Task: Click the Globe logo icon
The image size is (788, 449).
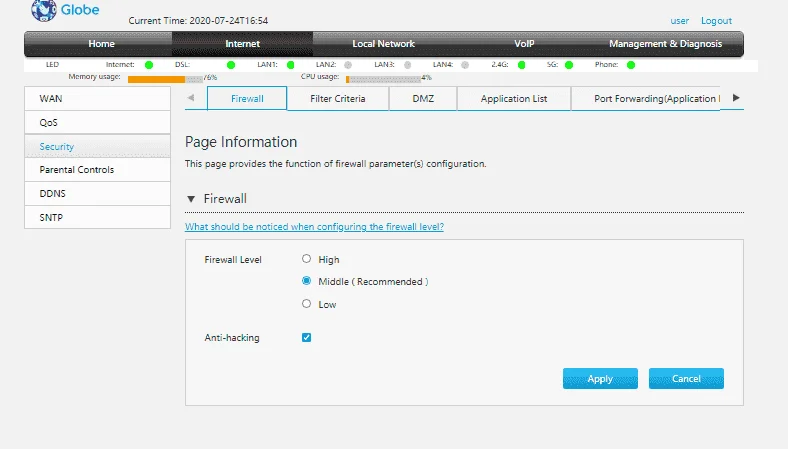Action: coord(44,10)
